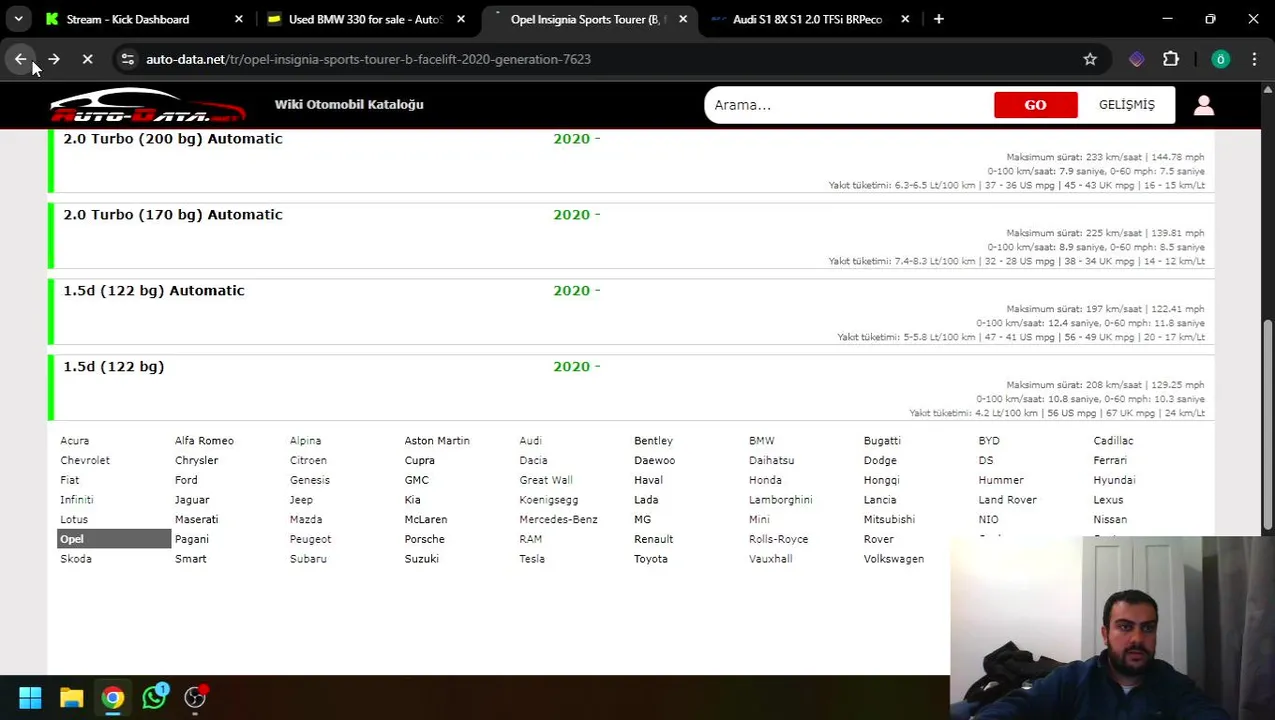
Task: Select BMW brand link
Action: 761,441
